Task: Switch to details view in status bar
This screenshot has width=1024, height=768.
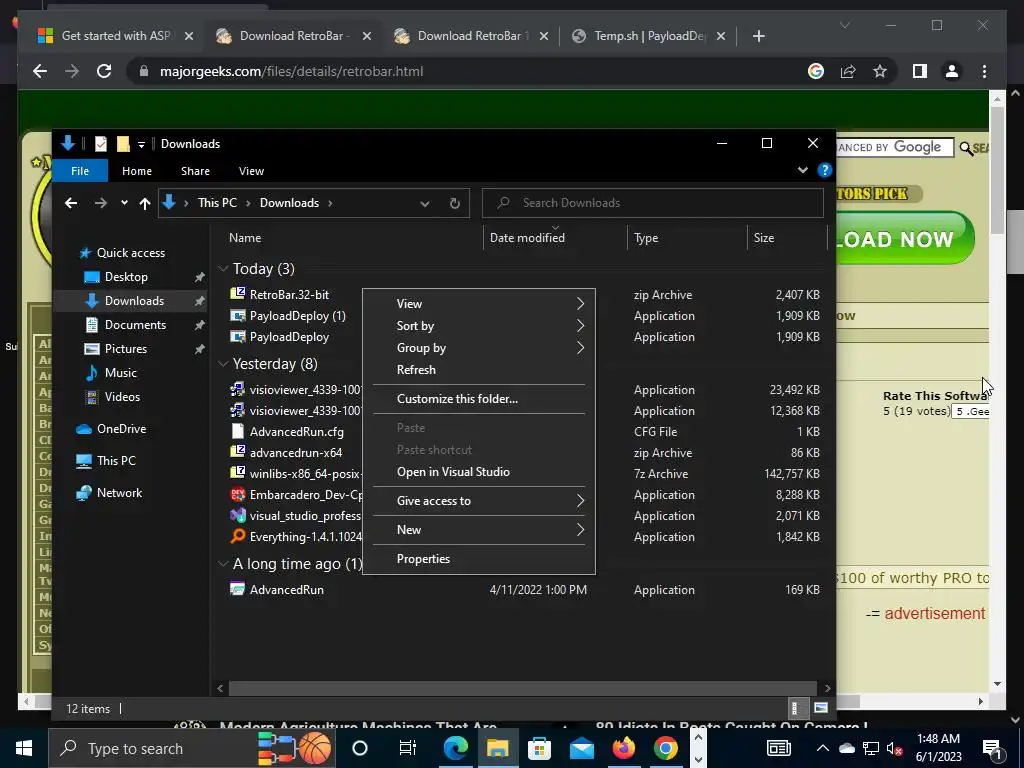Action: (796, 708)
